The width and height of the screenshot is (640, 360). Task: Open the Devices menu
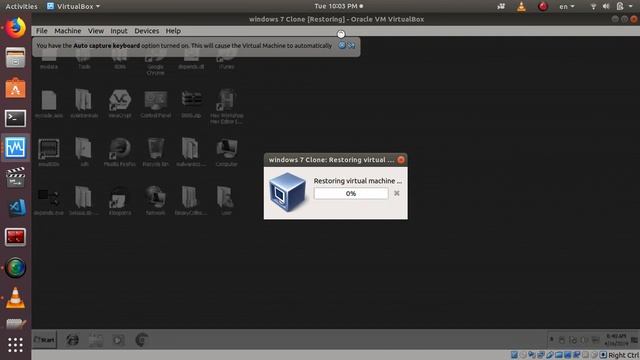(147, 31)
